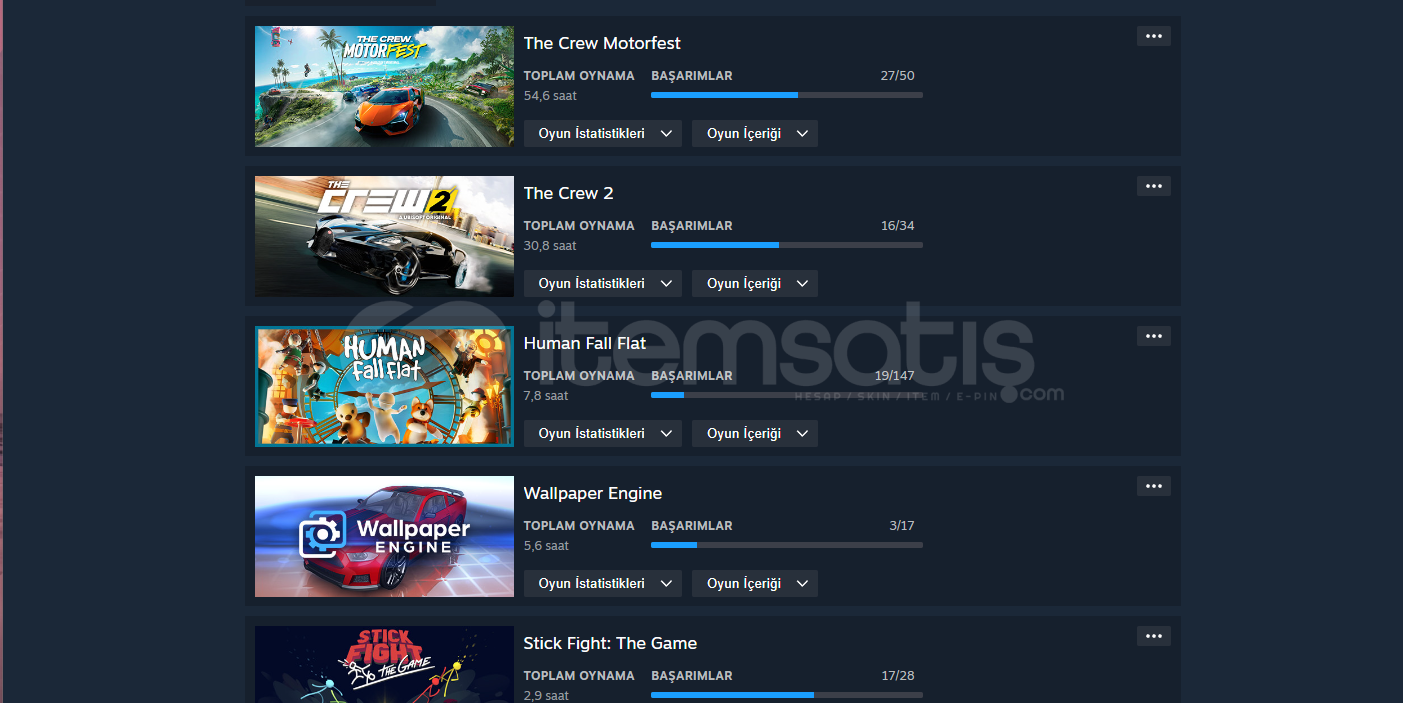Click the Human Fall Flat achievements progress bar

pyautogui.click(x=787, y=395)
